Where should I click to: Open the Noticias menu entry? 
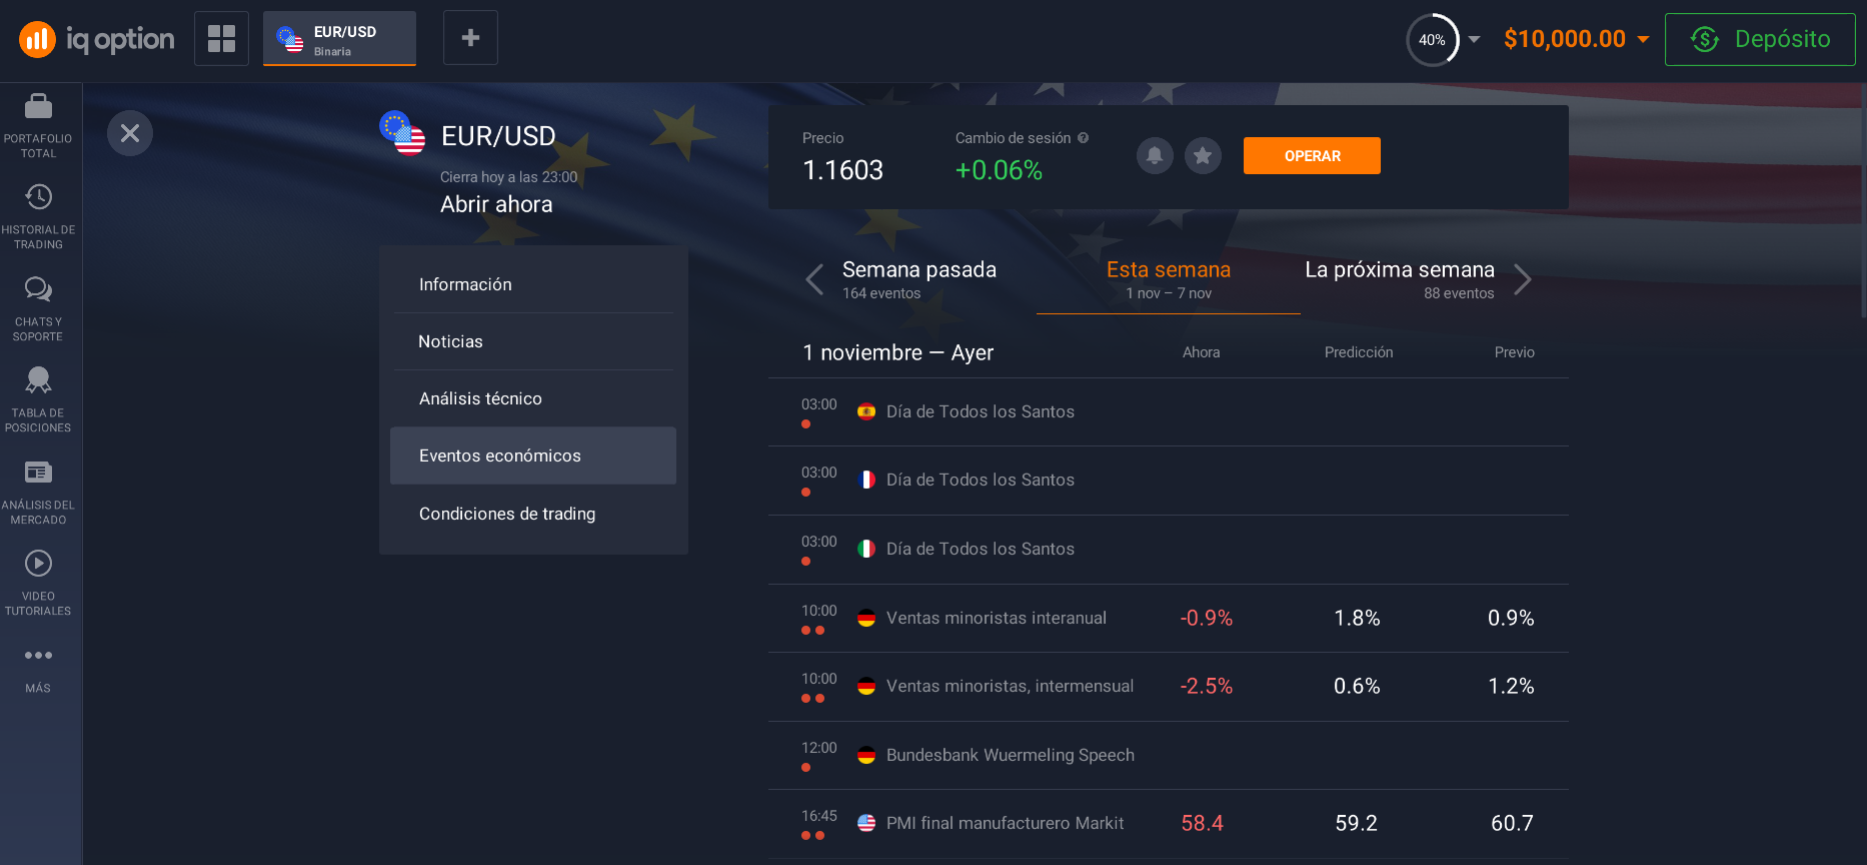[x=450, y=341]
